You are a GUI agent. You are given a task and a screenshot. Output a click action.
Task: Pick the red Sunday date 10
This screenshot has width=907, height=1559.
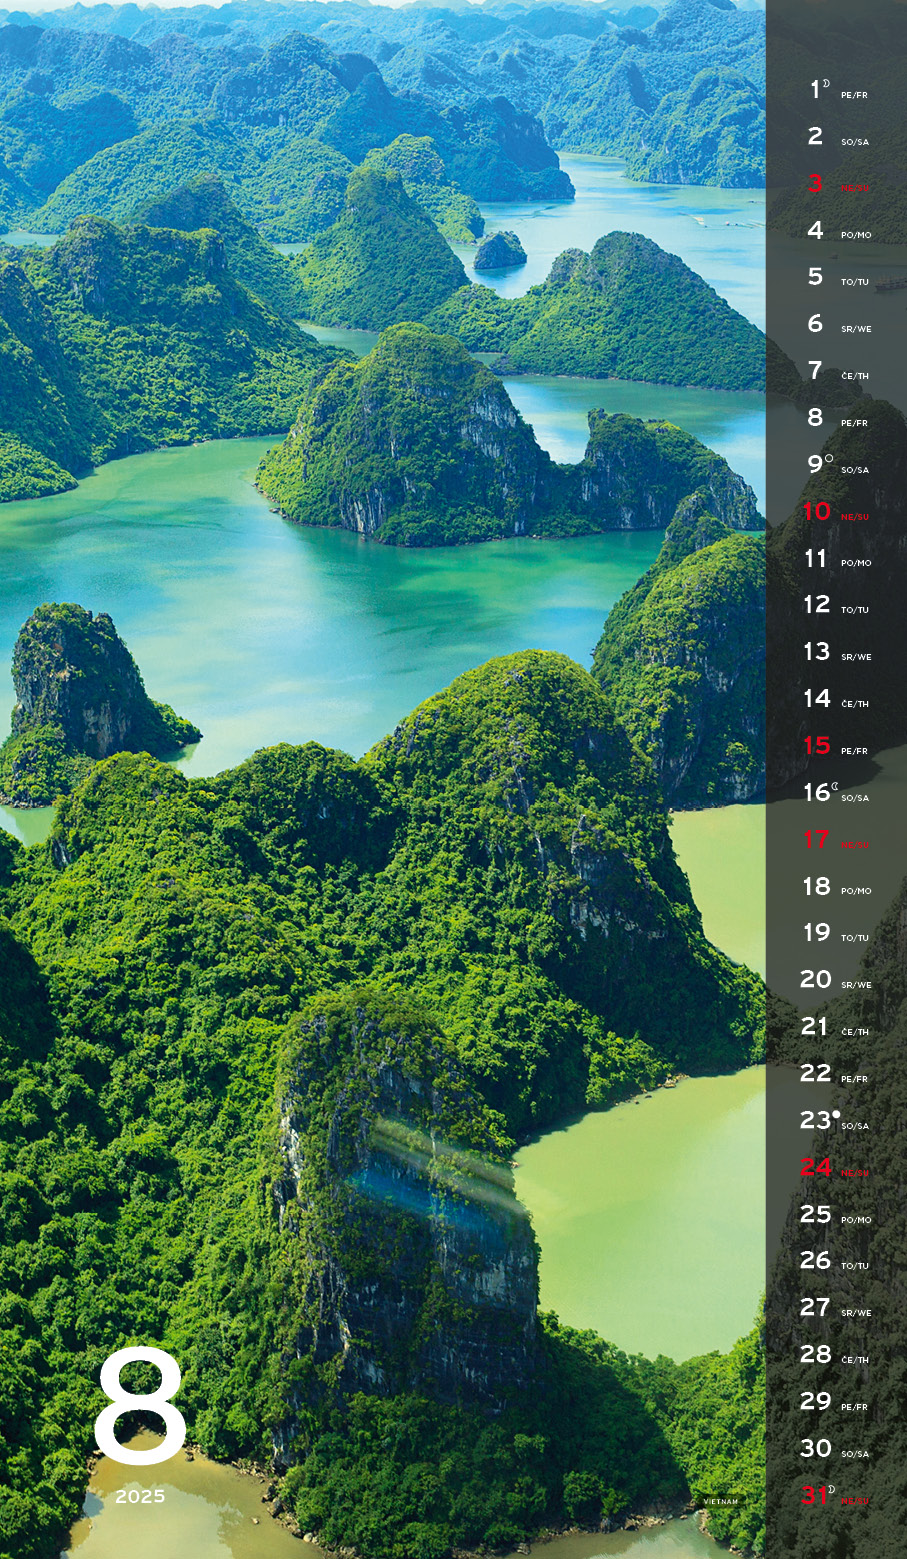click(x=817, y=511)
